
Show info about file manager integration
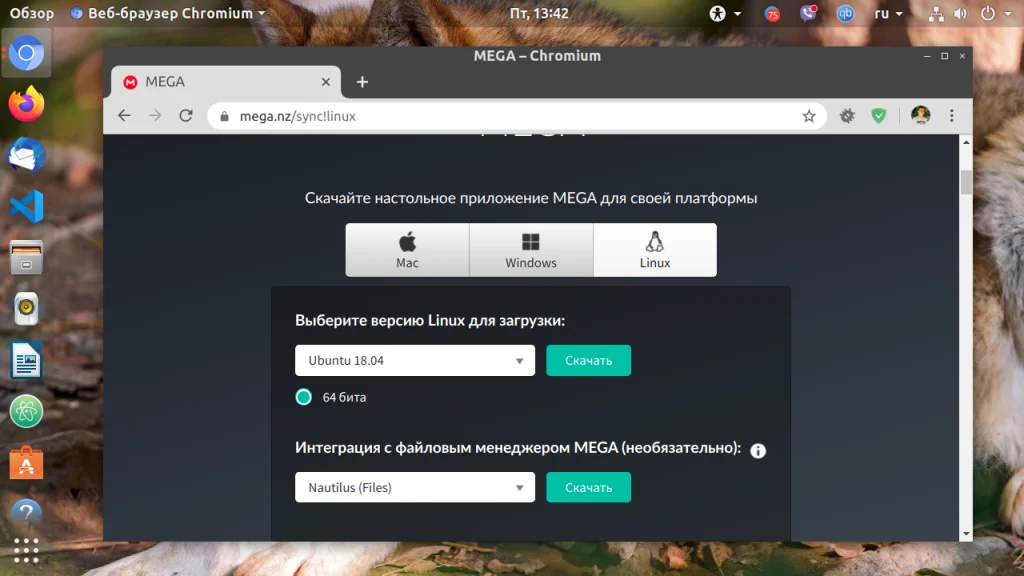(758, 451)
